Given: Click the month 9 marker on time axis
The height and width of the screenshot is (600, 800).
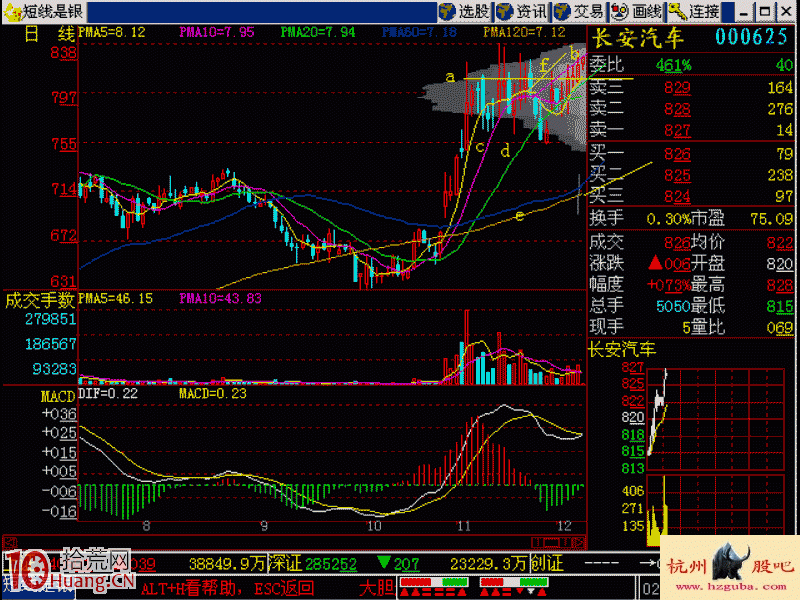Looking at the screenshot, I should pos(264,526).
